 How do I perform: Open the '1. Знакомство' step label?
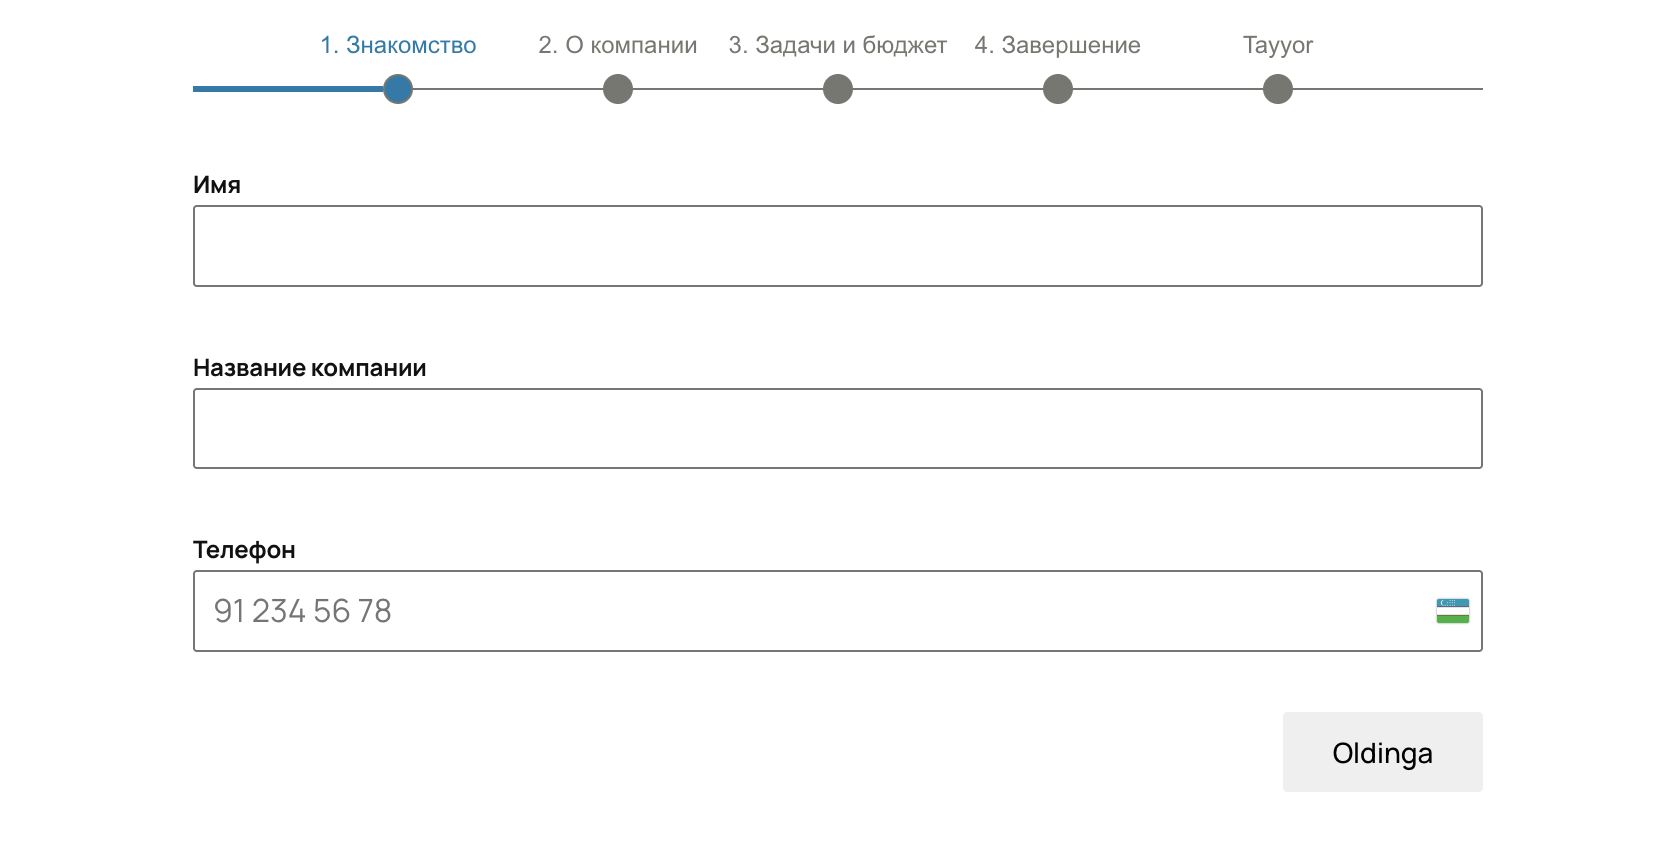[x=398, y=45]
